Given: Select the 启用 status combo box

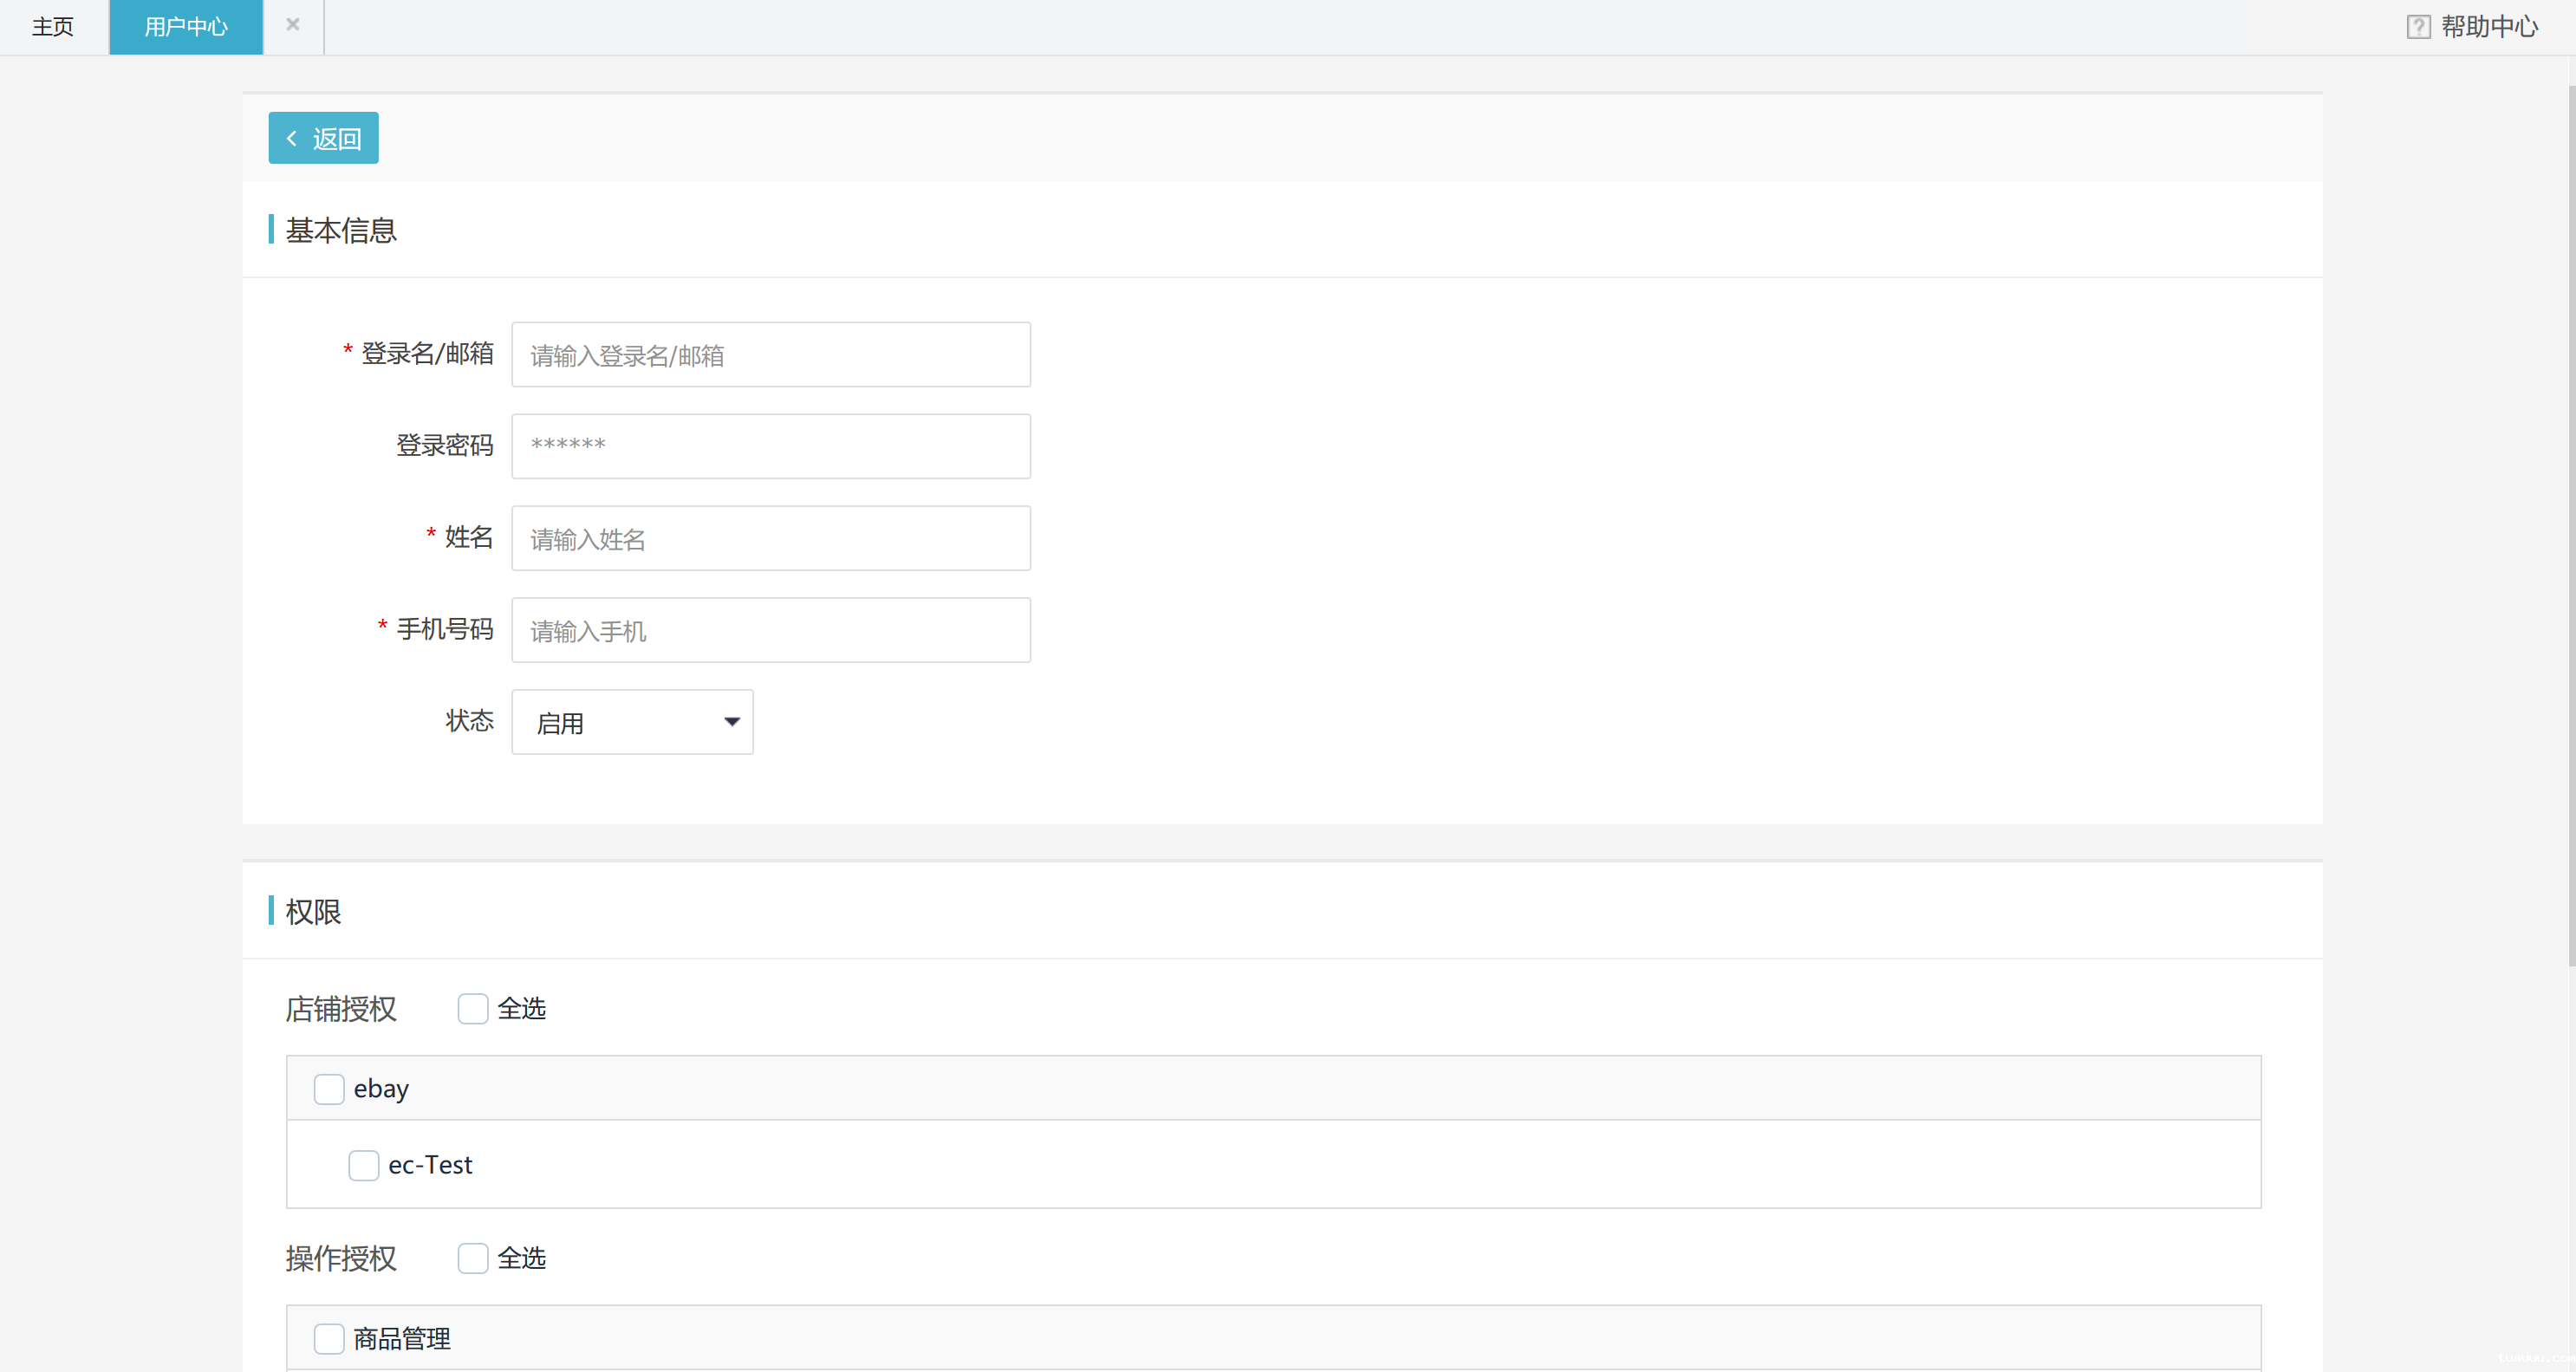Looking at the screenshot, I should tap(620, 722).
